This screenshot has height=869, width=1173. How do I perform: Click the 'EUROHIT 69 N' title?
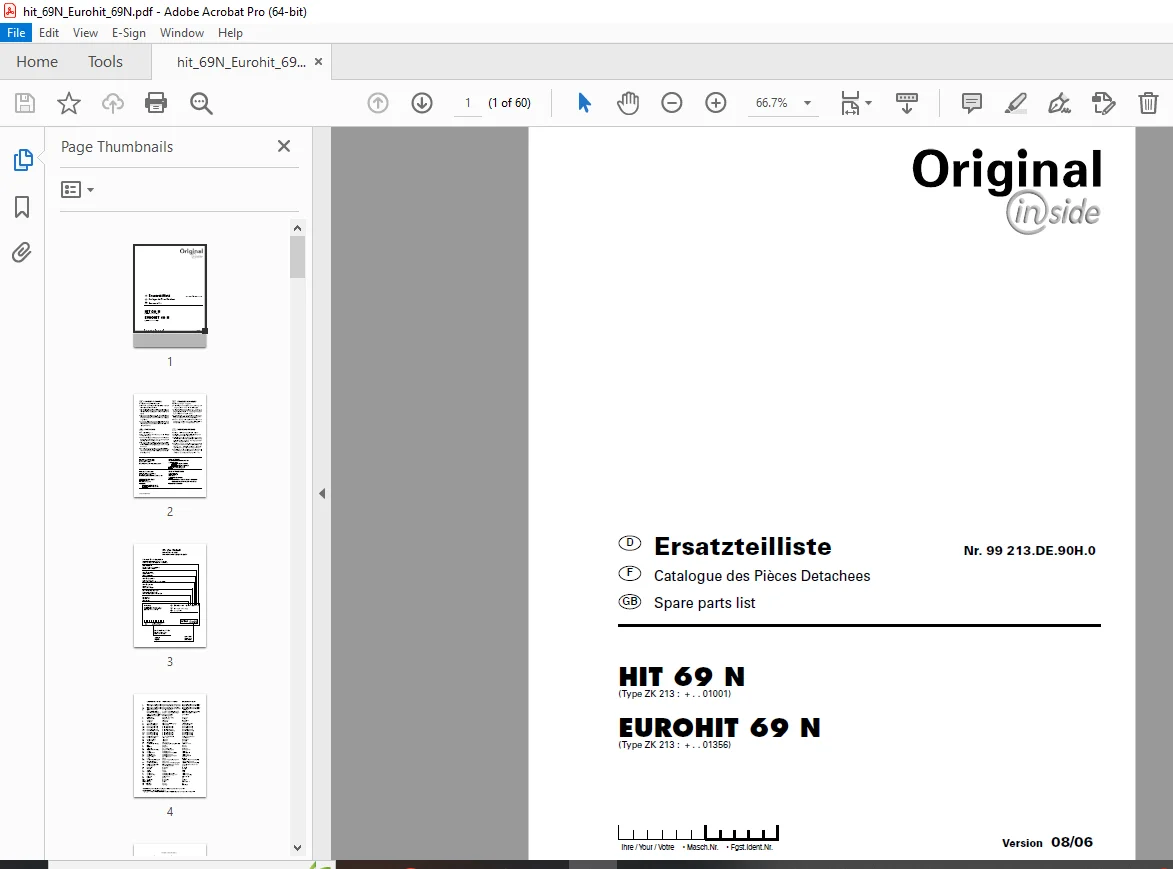click(x=720, y=728)
